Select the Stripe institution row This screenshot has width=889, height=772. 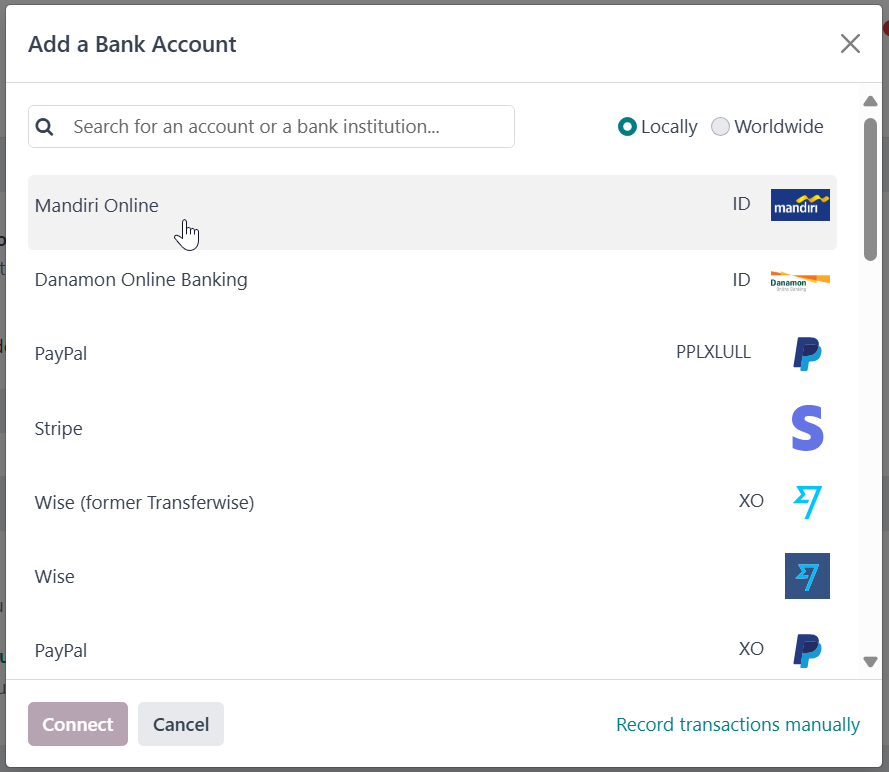(433, 429)
